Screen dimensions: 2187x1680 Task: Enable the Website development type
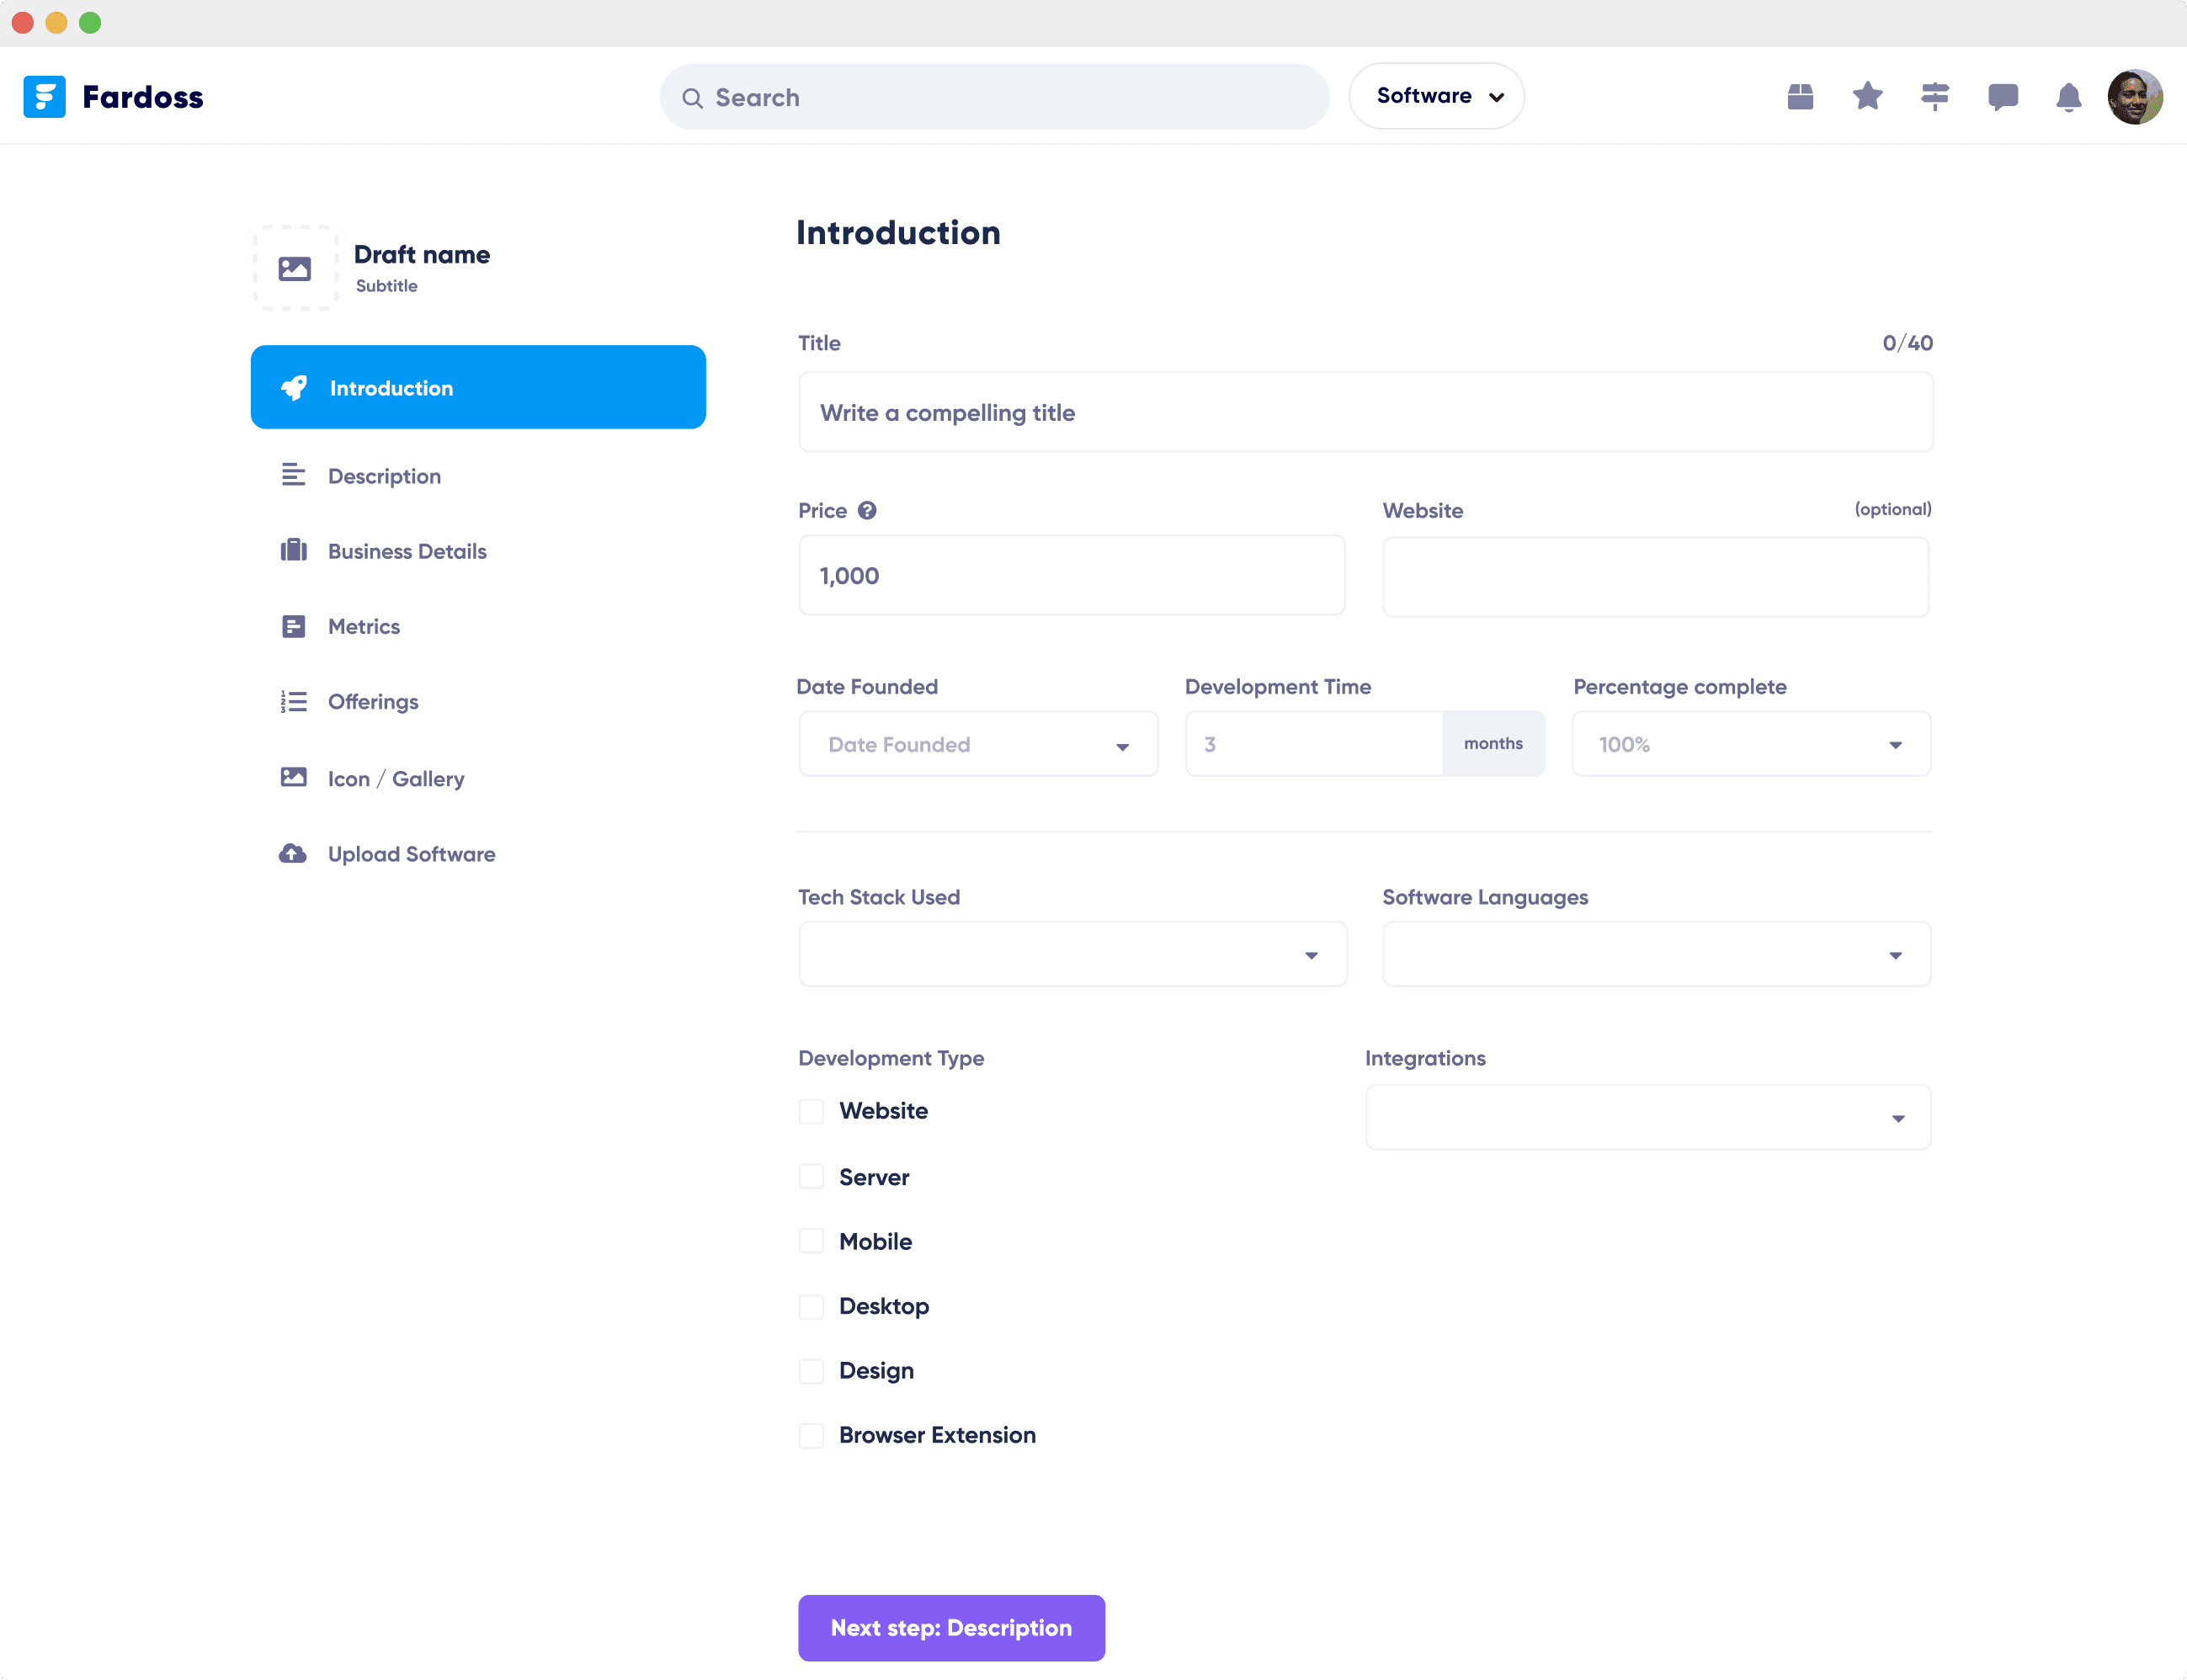coord(811,1111)
